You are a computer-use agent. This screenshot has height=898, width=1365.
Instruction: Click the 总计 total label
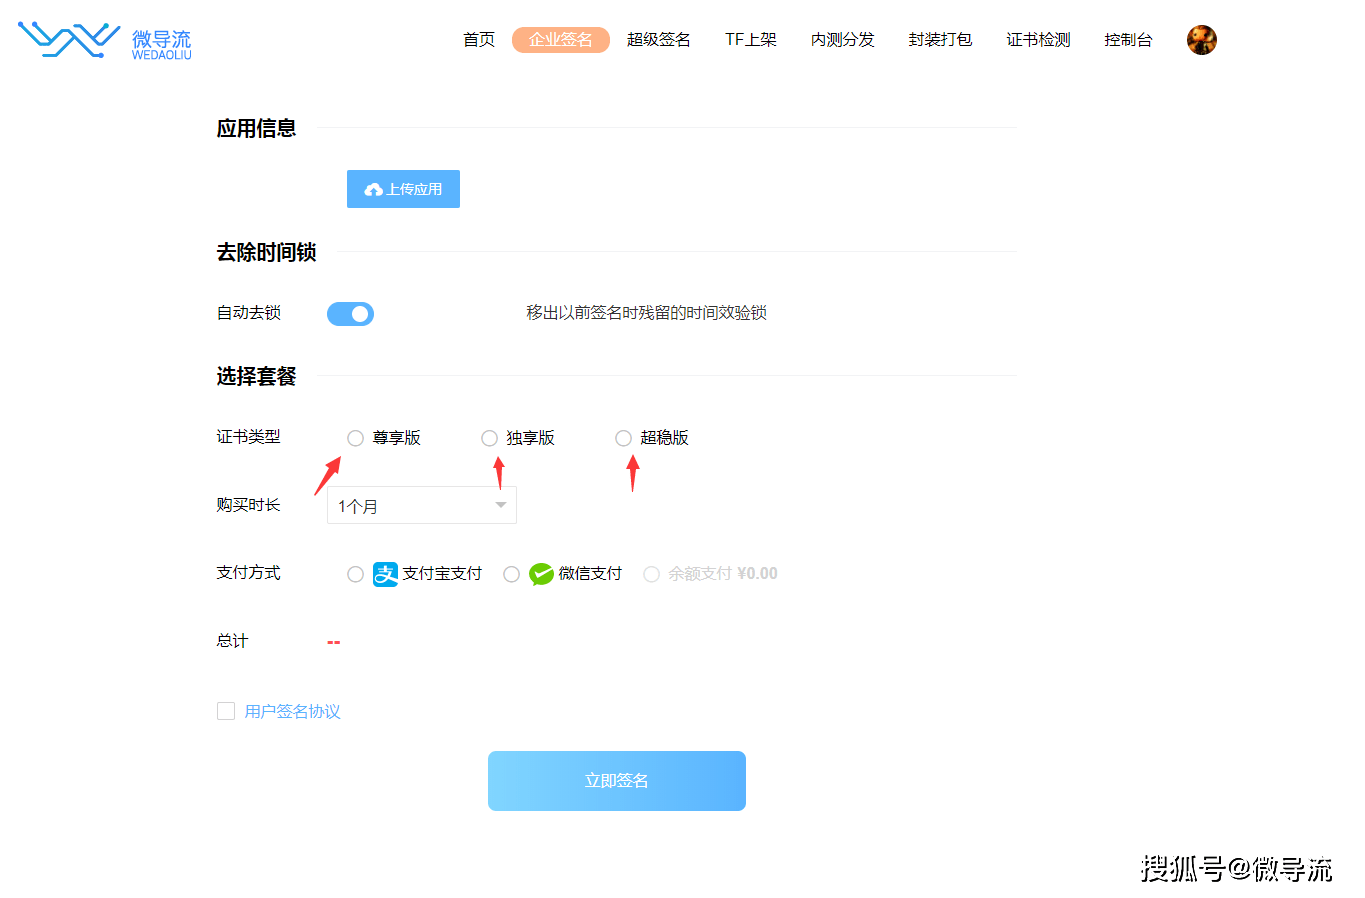(232, 641)
